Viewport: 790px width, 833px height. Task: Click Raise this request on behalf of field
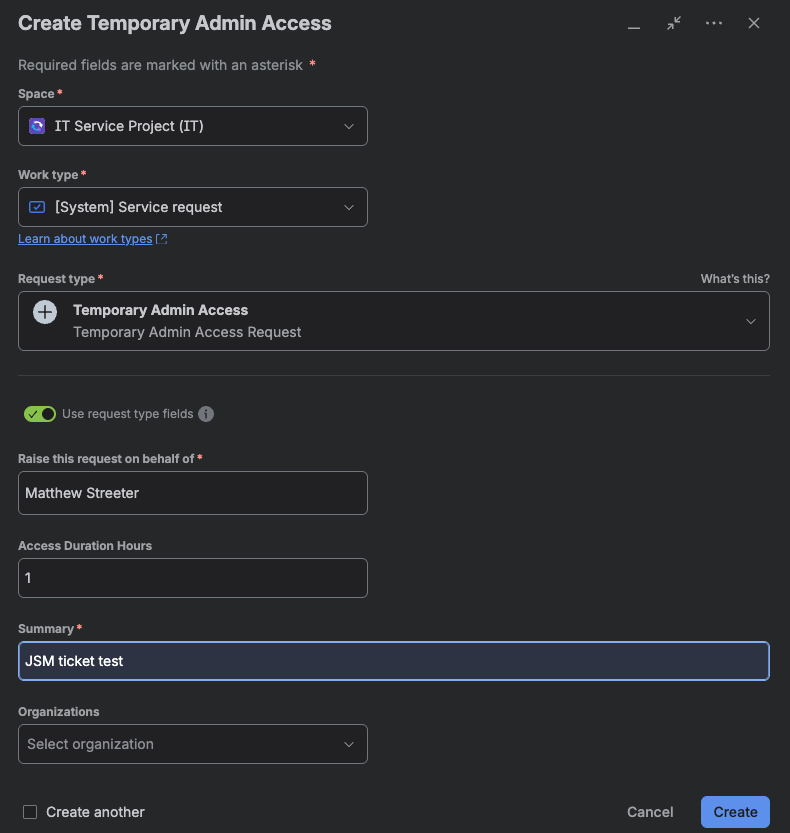(x=193, y=493)
